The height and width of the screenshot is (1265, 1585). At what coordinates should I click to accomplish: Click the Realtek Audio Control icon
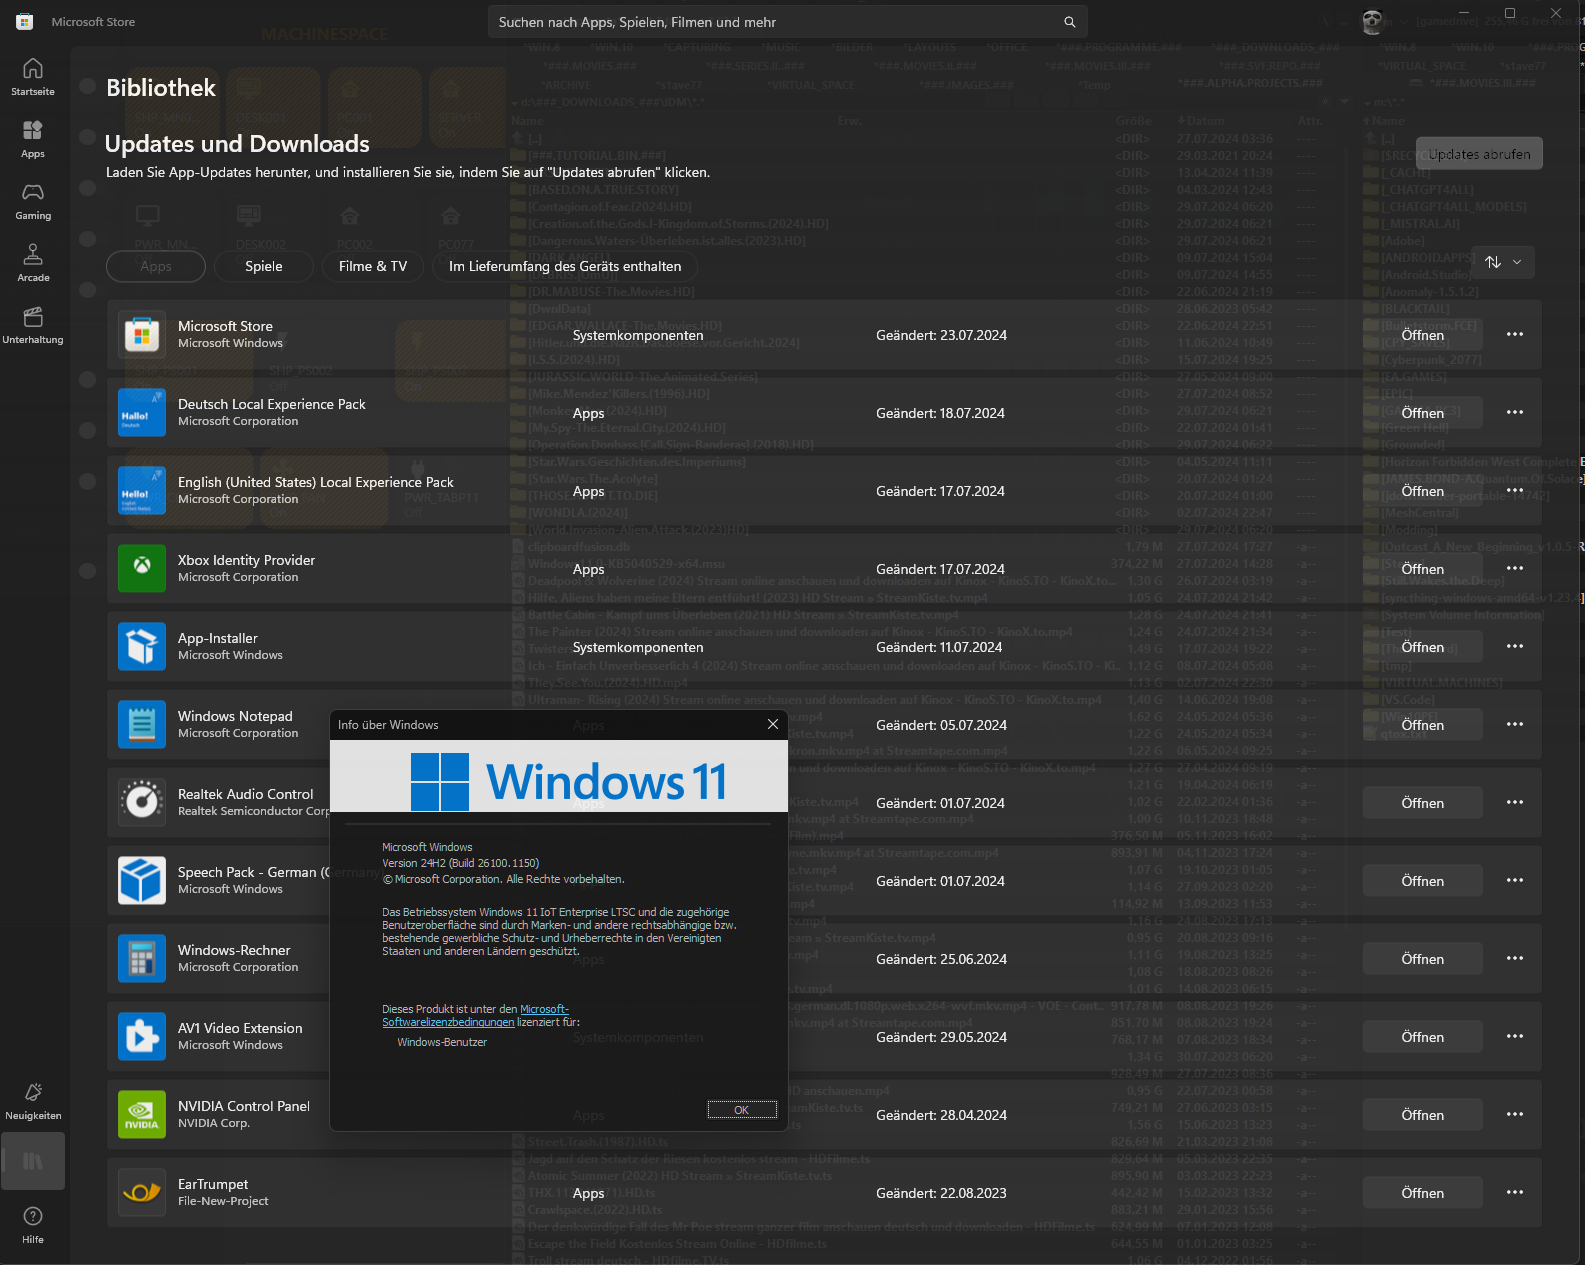point(142,802)
